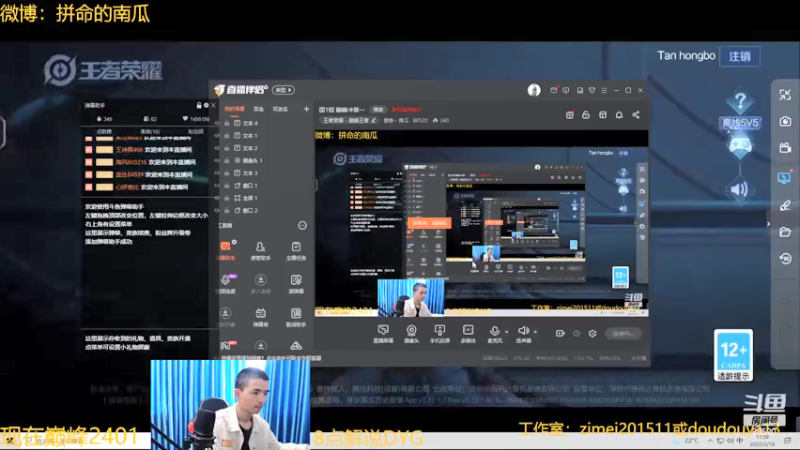
Task: Add 多媒体 media source
Action: click(468, 334)
